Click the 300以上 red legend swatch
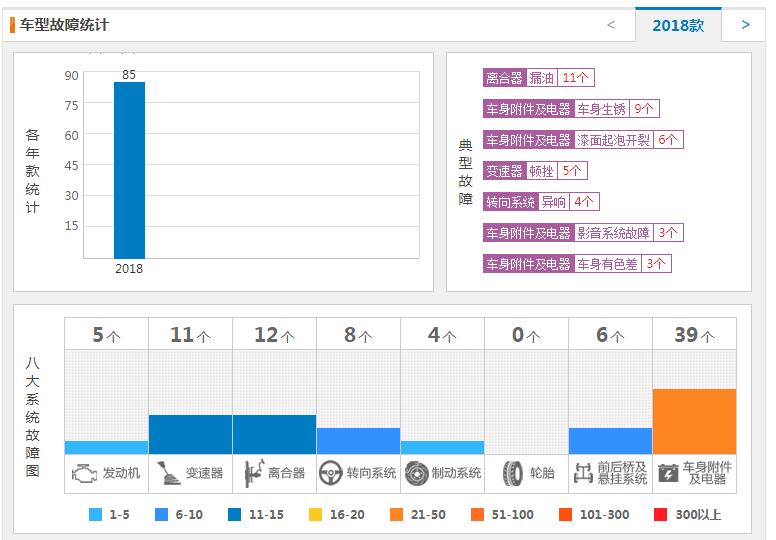 (661, 515)
